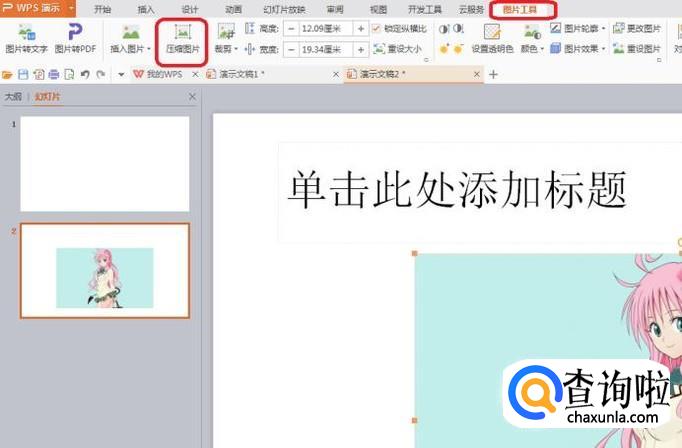Increase height with the plus stepper
Image resolution: width=682 pixels, height=448 pixels.
point(361,29)
